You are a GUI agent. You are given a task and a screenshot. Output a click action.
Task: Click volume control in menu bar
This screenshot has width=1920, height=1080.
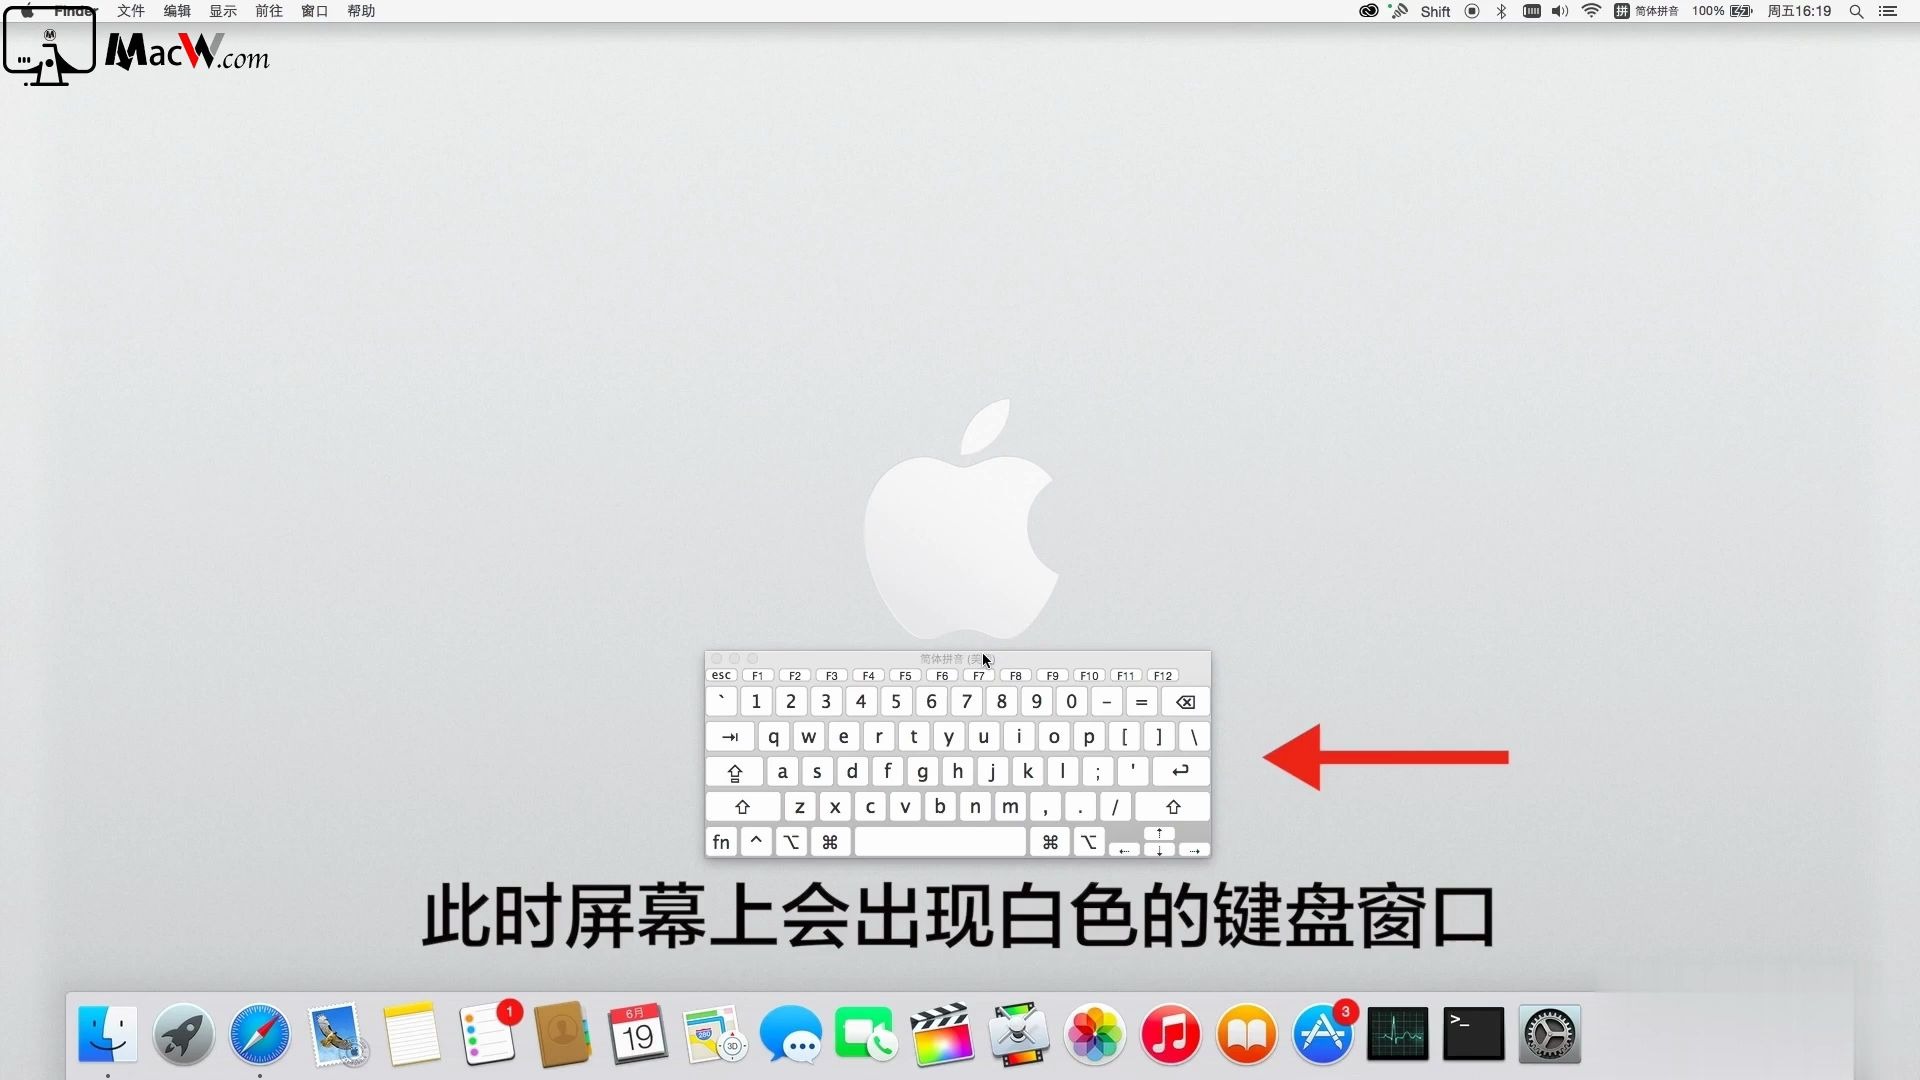(1563, 11)
